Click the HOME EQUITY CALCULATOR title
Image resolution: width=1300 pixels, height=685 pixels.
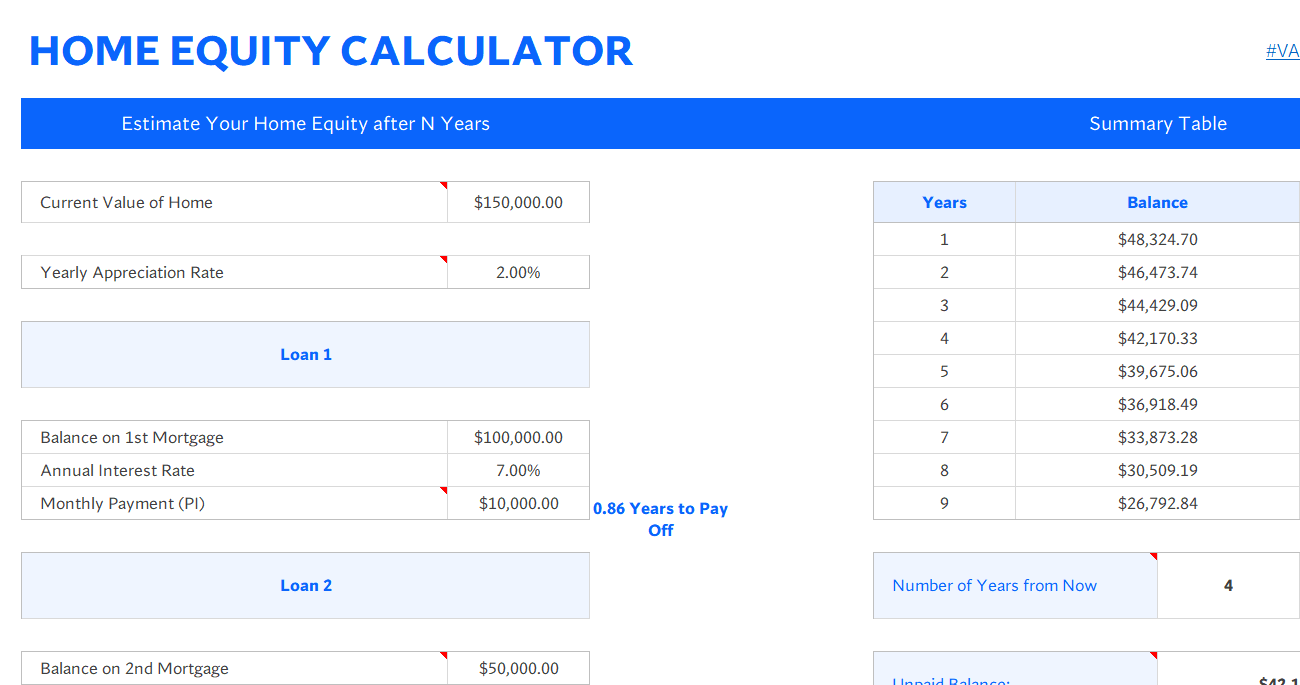point(331,51)
